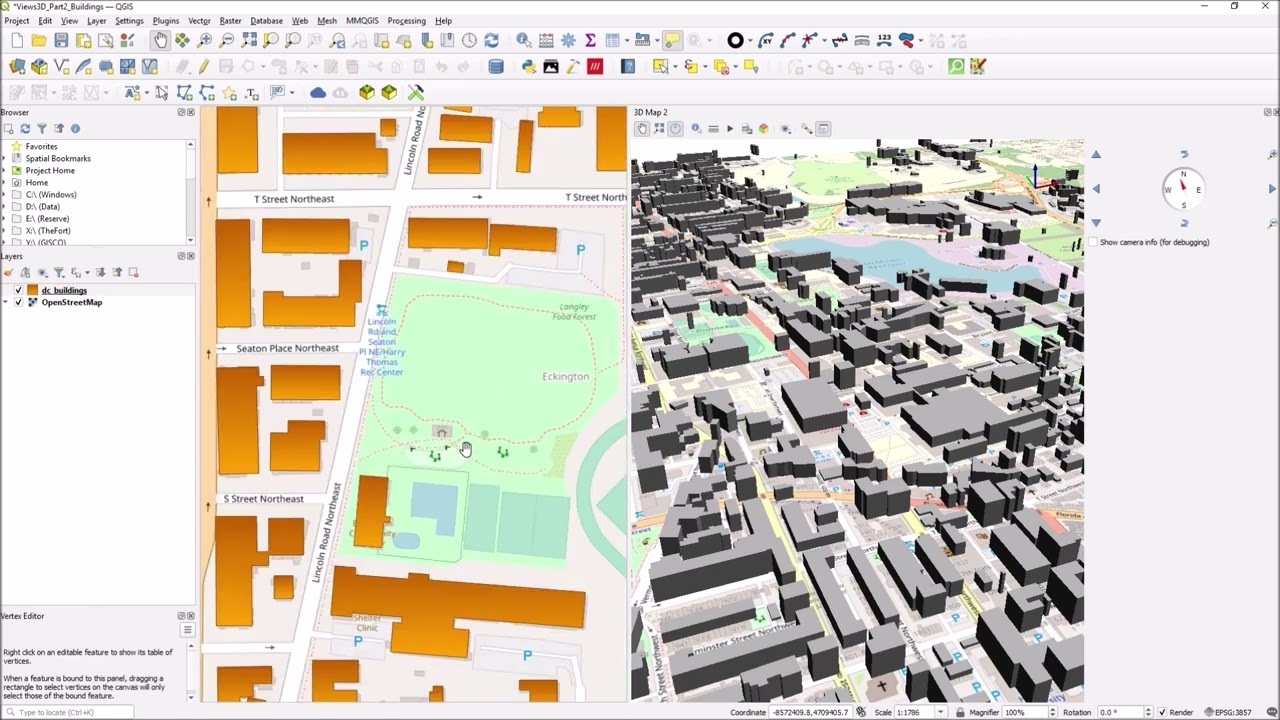Viewport: 1280px width, 720px height.
Task: Open the Scale dropdown in status bar
Action: [940, 712]
